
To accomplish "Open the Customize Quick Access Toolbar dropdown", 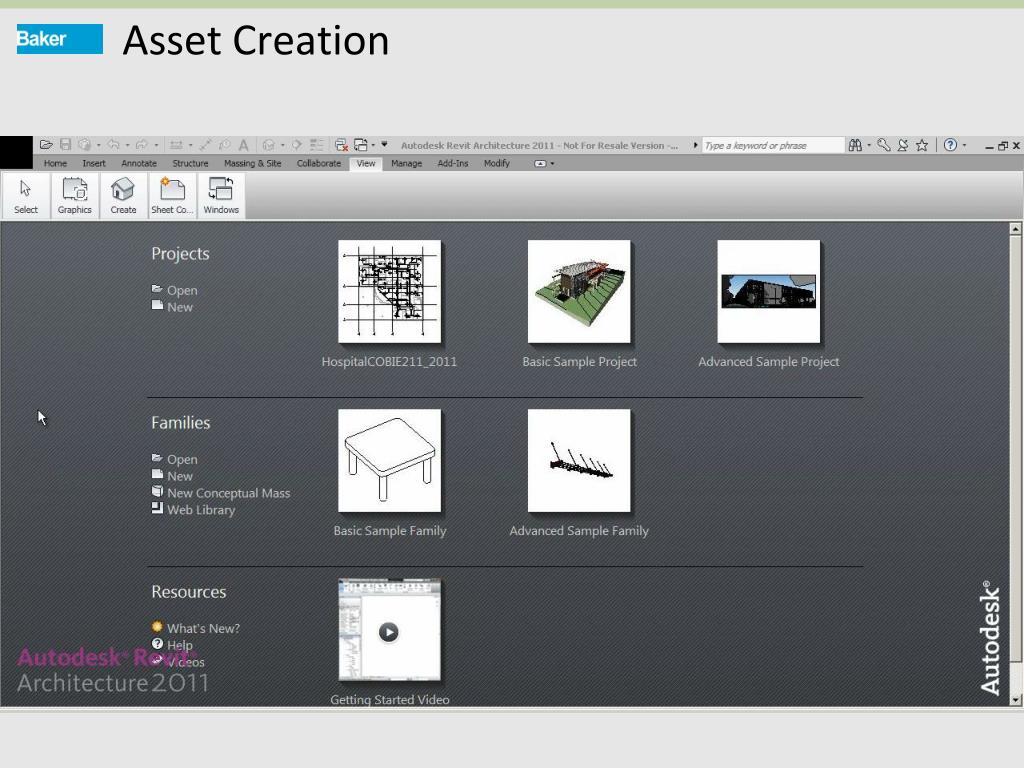I will [384, 144].
